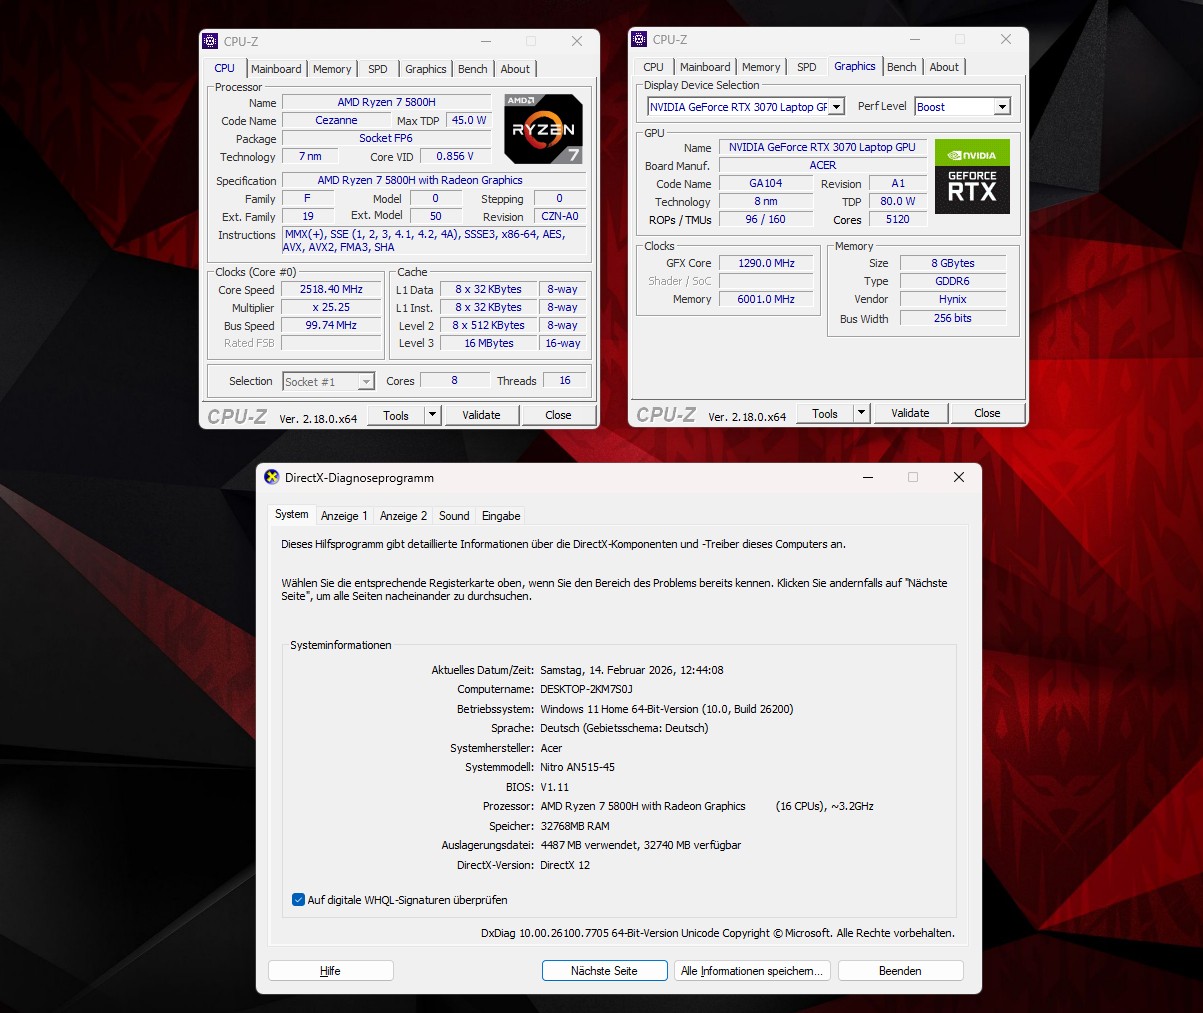Expand the Tools arrow in right CPU-Z

[861, 413]
